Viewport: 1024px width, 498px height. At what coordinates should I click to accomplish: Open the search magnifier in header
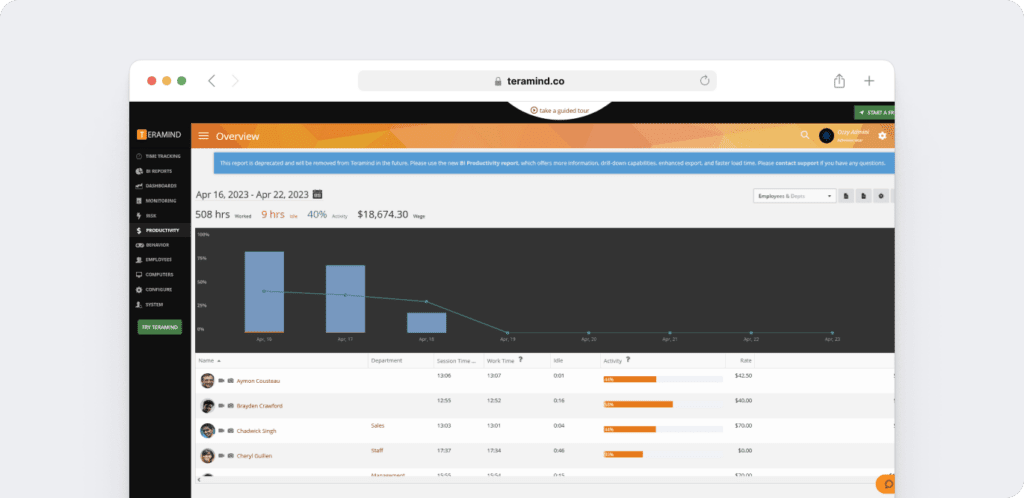click(805, 135)
